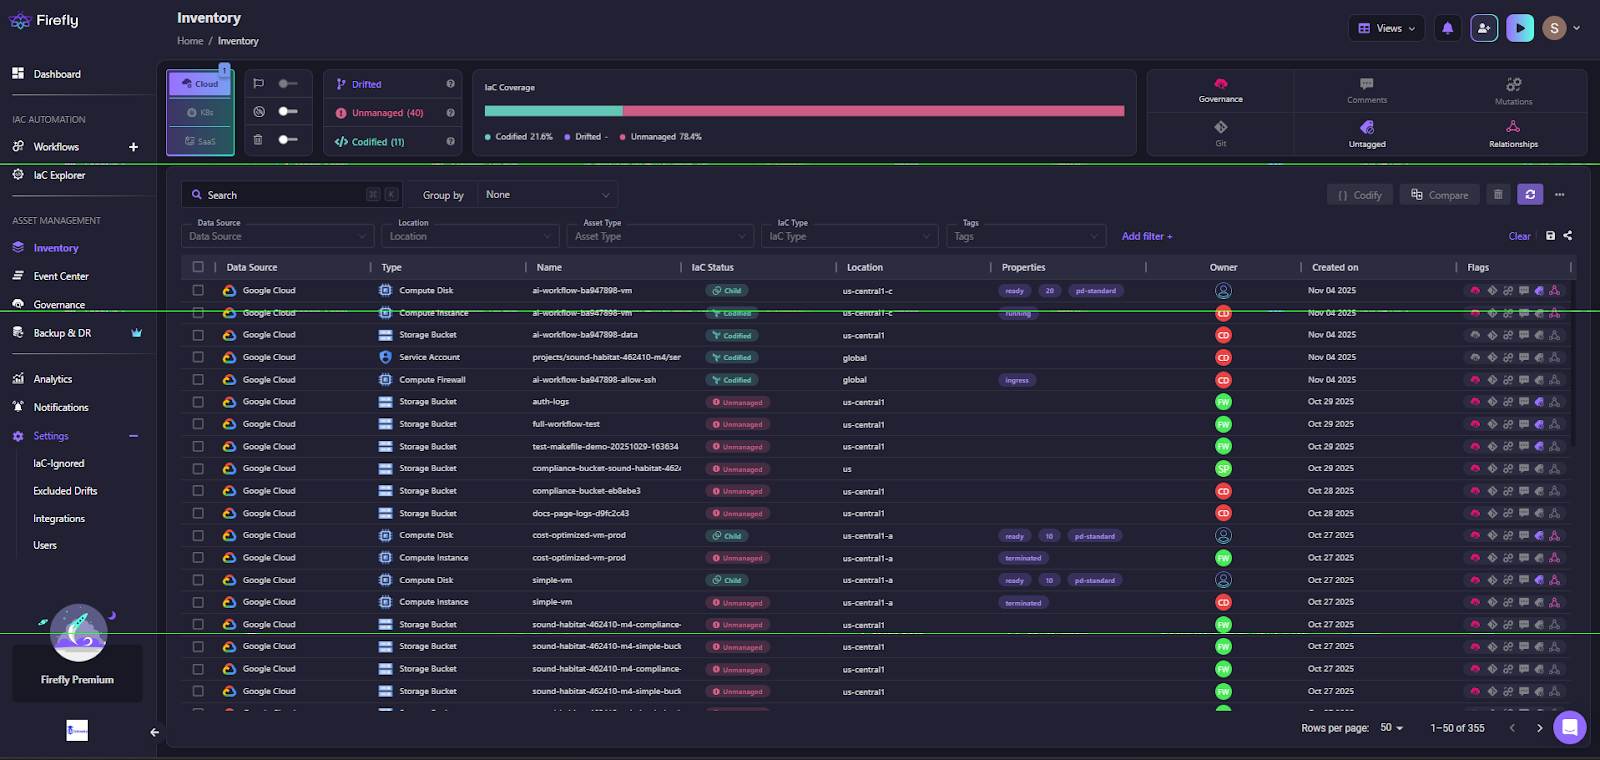Click the Home breadcrumb link
Screen dimensions: 1600x760
(x=190, y=41)
